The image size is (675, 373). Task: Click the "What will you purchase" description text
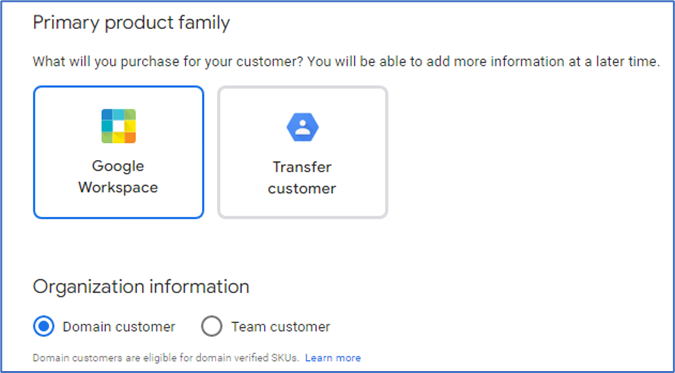point(346,62)
